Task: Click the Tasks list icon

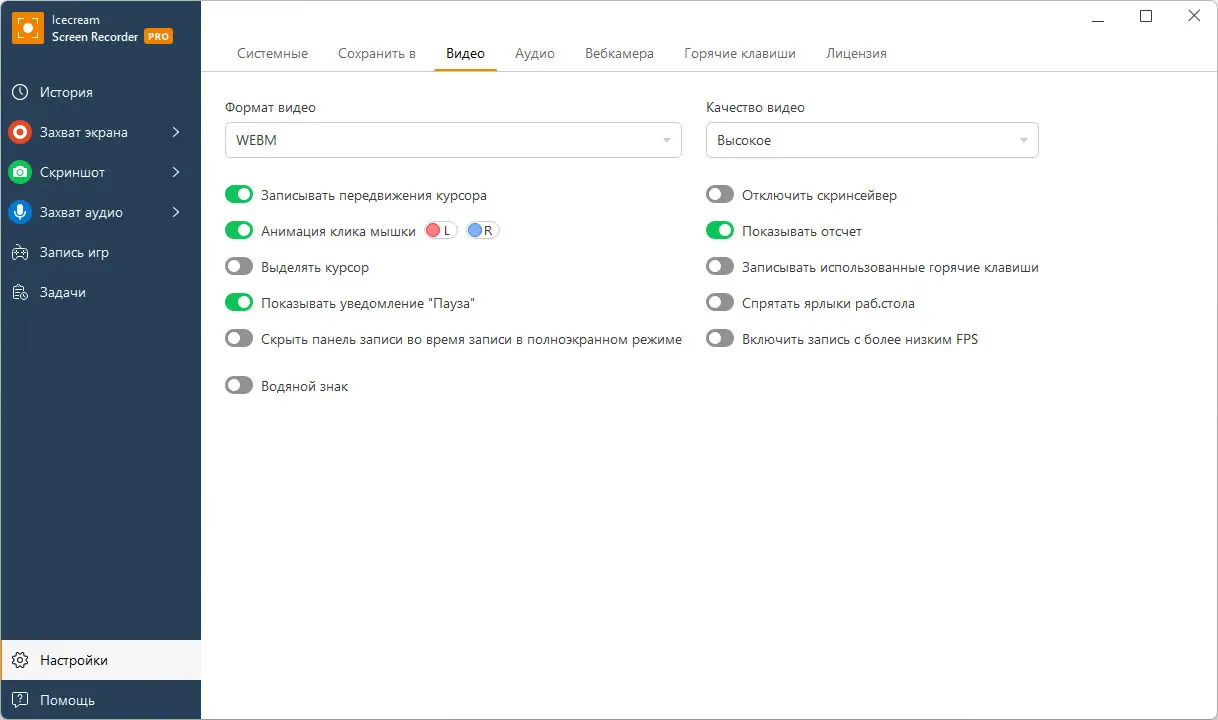Action: pyautogui.click(x=20, y=292)
